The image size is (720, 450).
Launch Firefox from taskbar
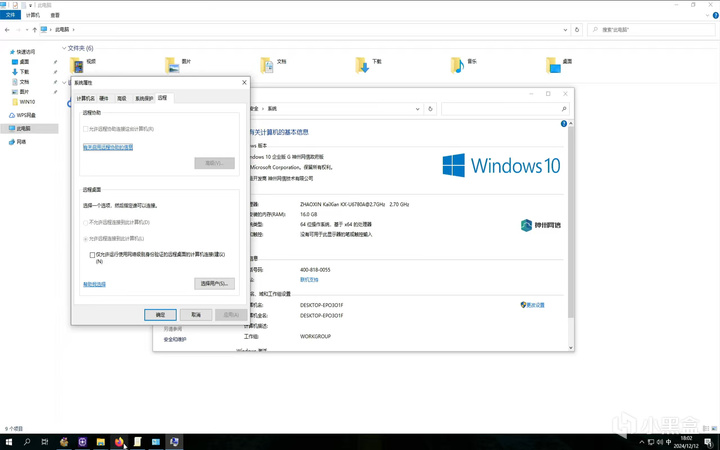[119, 442]
